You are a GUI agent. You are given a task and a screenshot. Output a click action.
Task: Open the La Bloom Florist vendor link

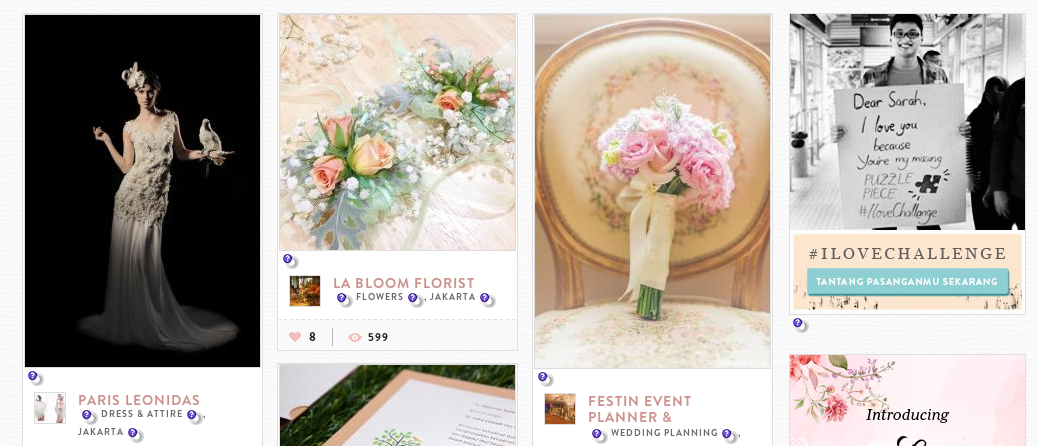pyautogui.click(x=404, y=283)
